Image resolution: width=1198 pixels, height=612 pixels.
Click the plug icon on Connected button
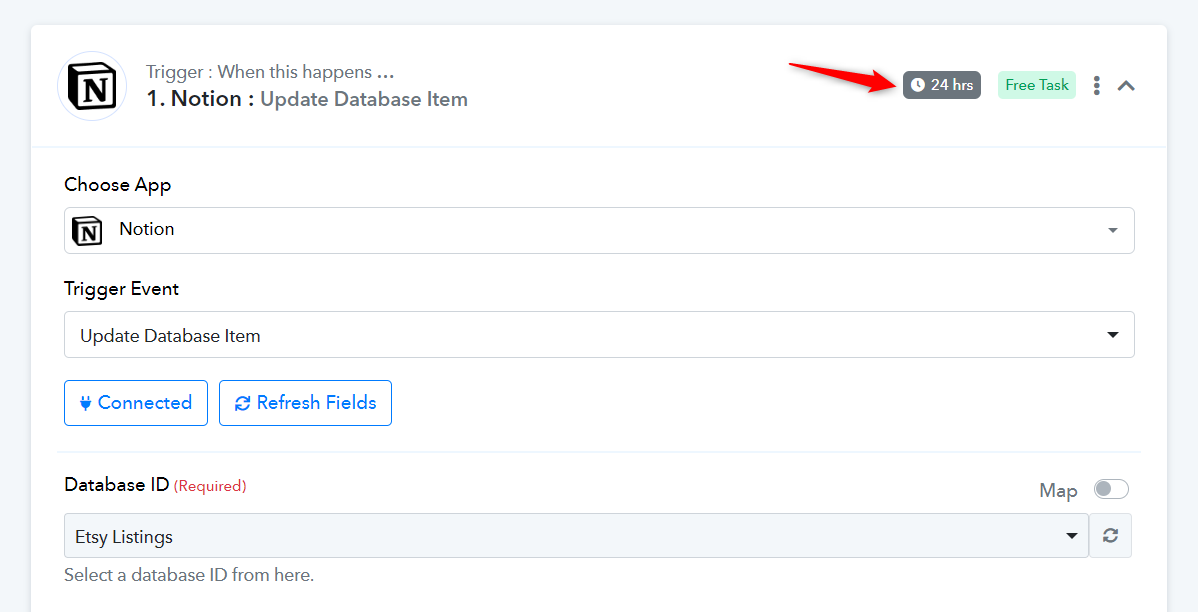pos(85,403)
